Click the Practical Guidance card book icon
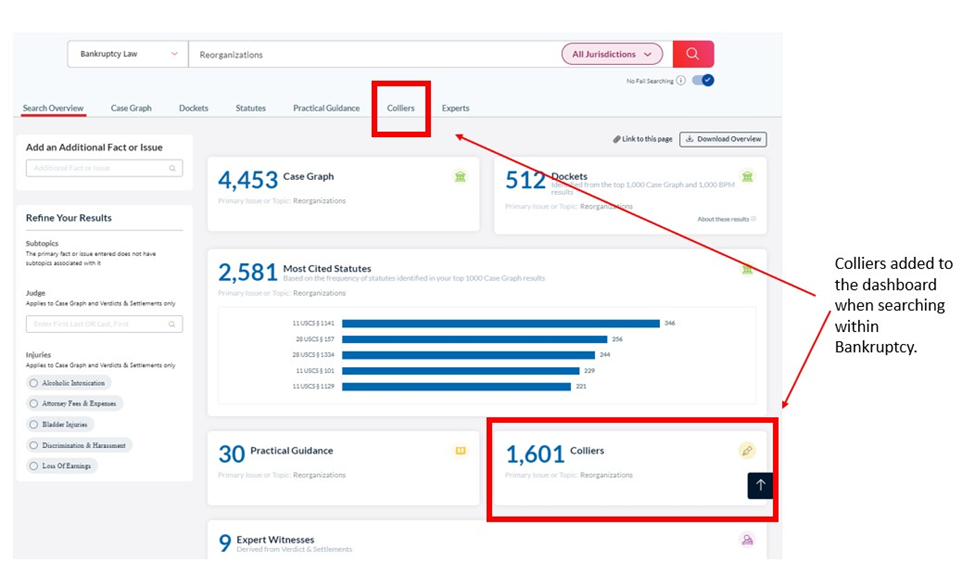The height and width of the screenshot is (574, 975). pos(461,451)
